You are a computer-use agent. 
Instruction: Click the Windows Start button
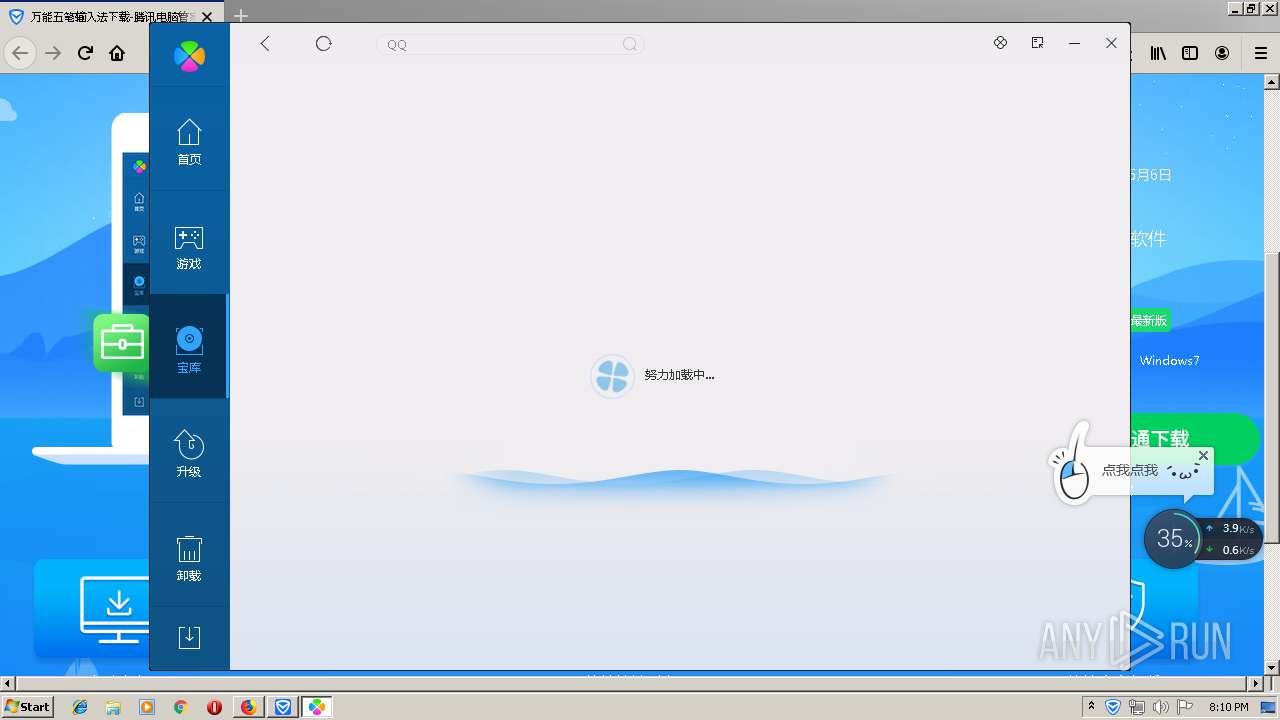click(x=28, y=706)
